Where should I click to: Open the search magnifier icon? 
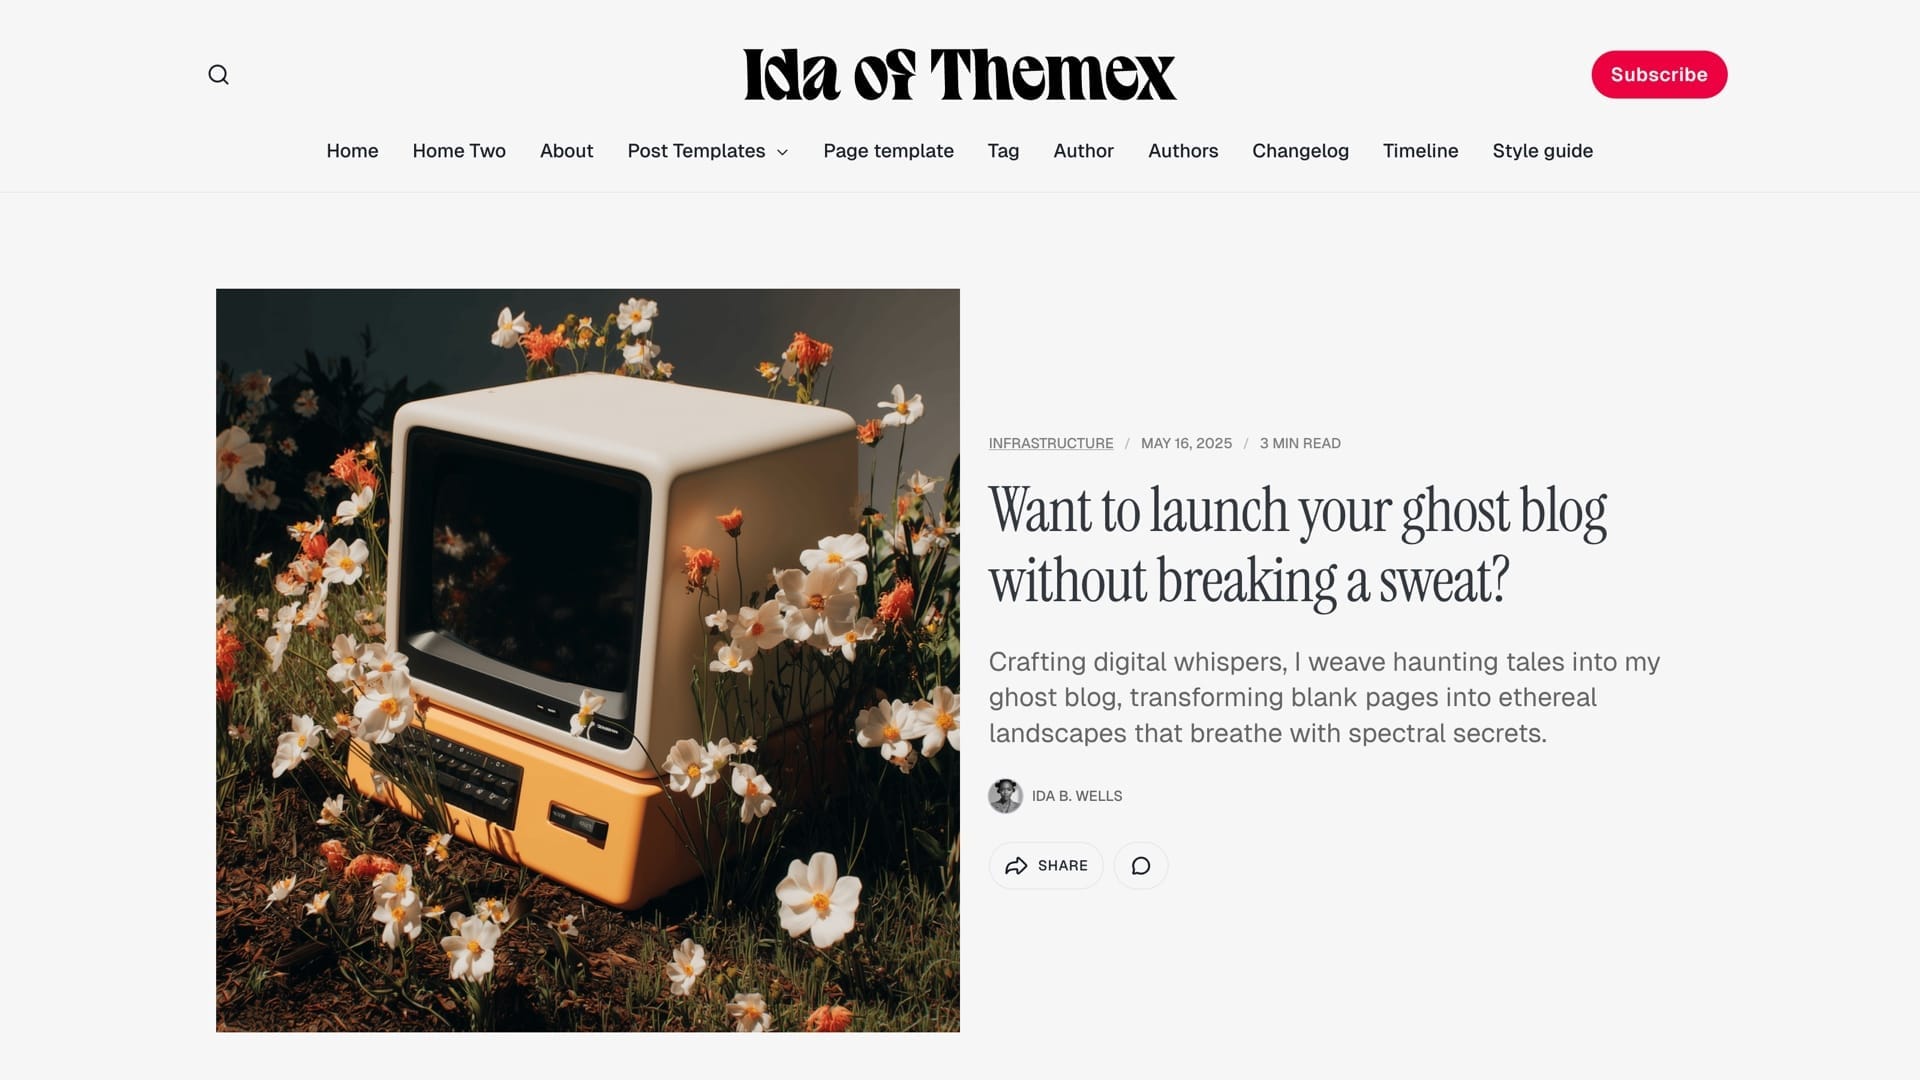point(218,75)
